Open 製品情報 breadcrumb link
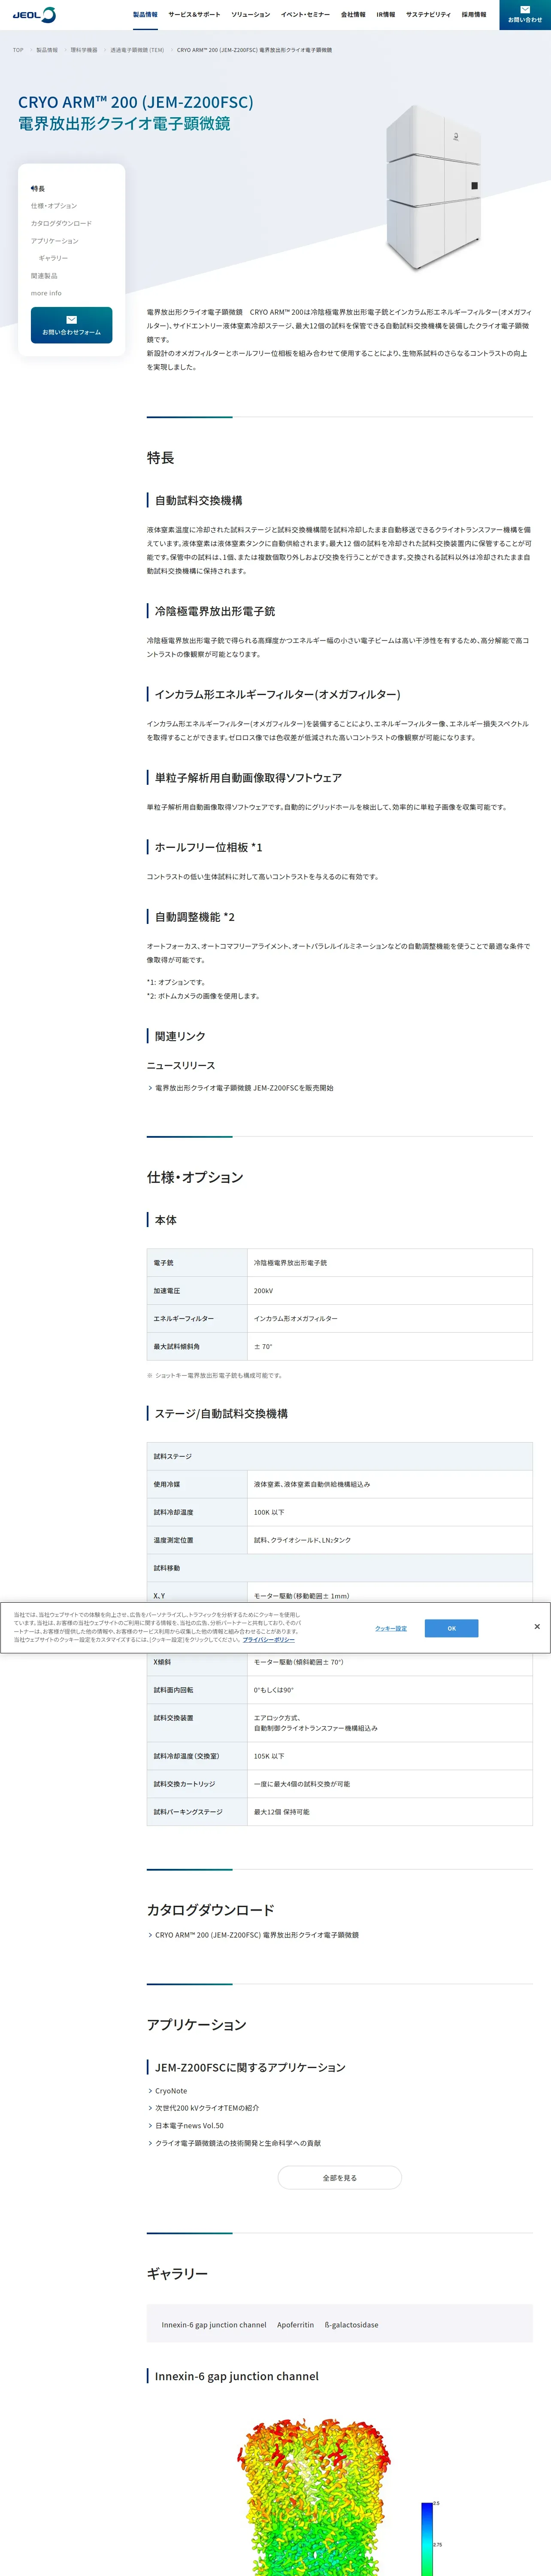Viewport: 551px width, 2576px height. pos(47,50)
